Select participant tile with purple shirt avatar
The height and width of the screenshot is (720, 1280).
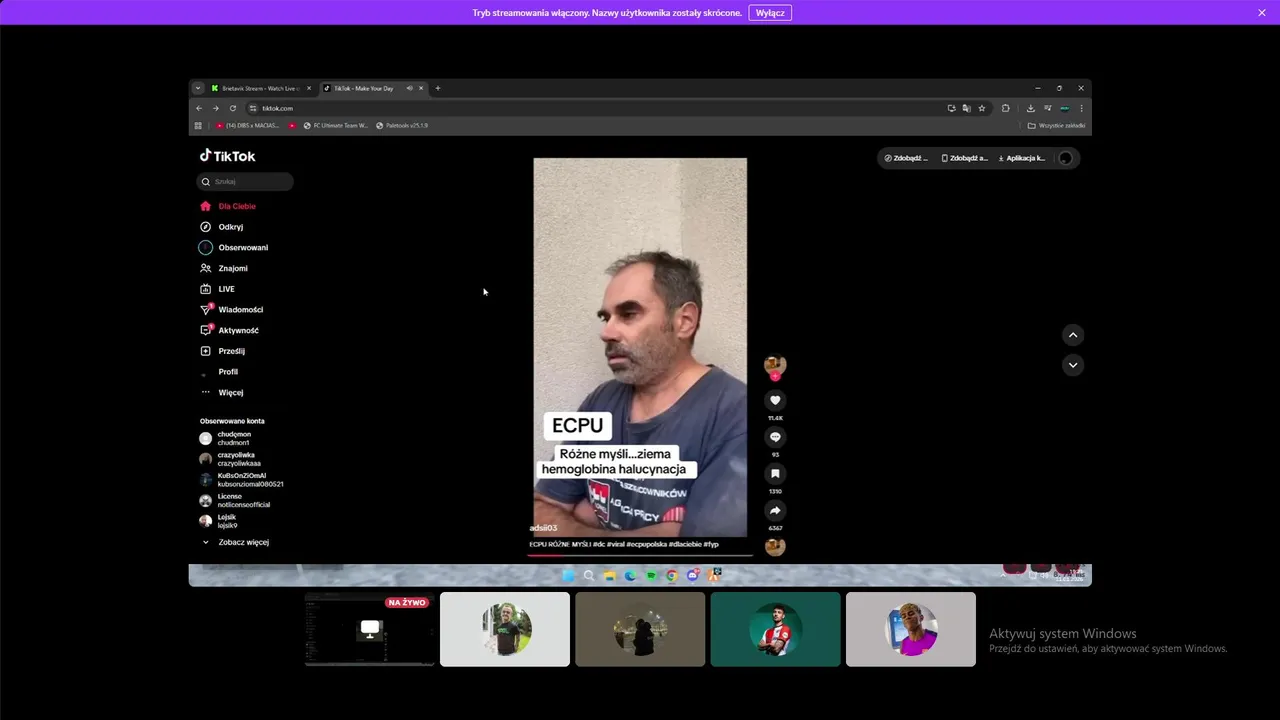tap(911, 629)
